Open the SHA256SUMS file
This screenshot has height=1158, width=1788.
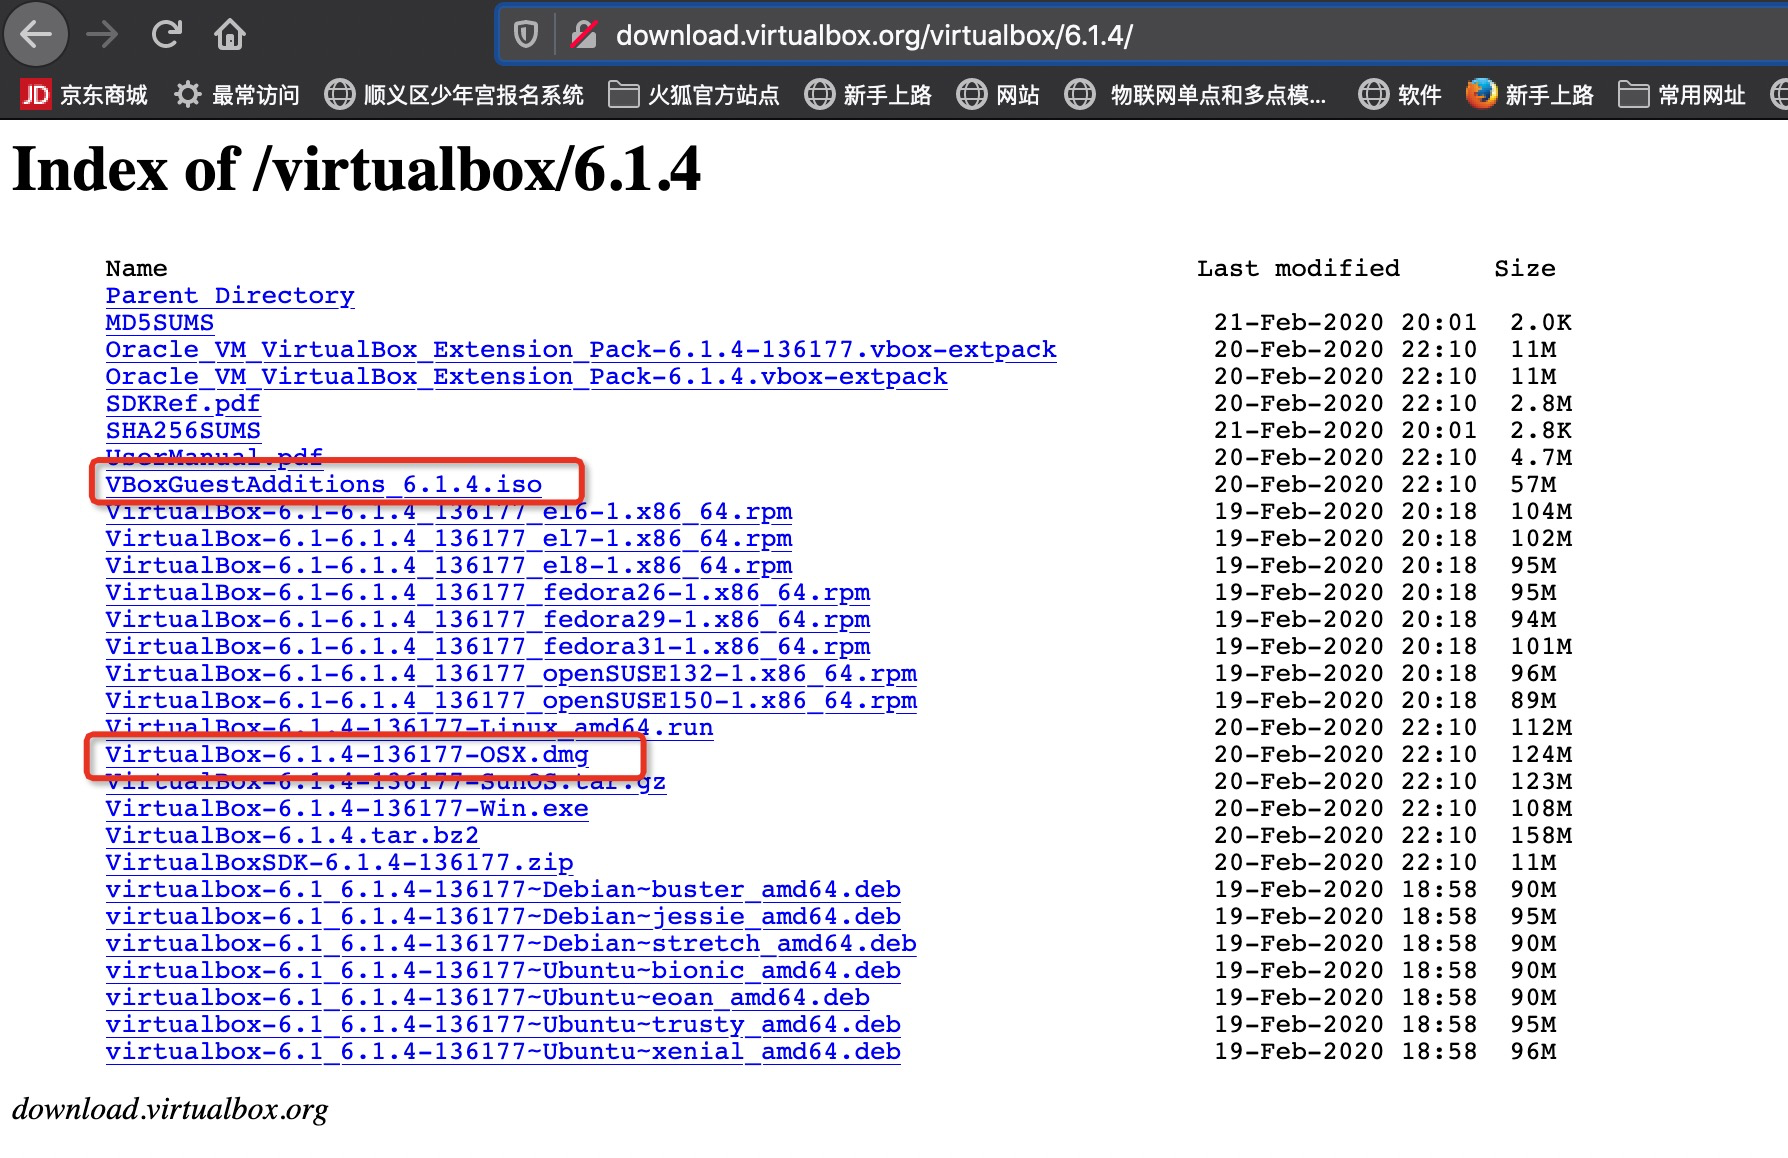click(183, 431)
